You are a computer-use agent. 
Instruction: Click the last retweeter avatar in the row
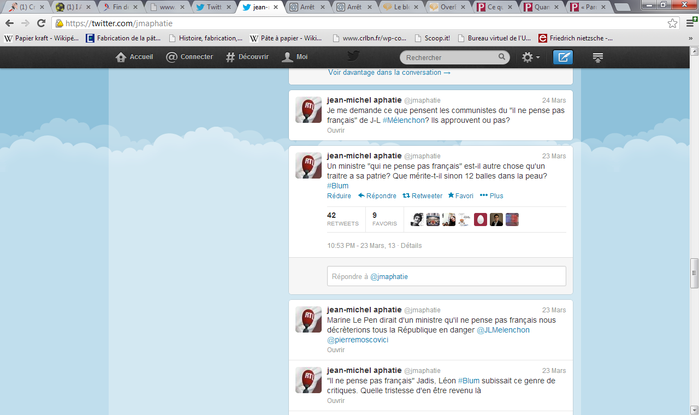point(512,219)
